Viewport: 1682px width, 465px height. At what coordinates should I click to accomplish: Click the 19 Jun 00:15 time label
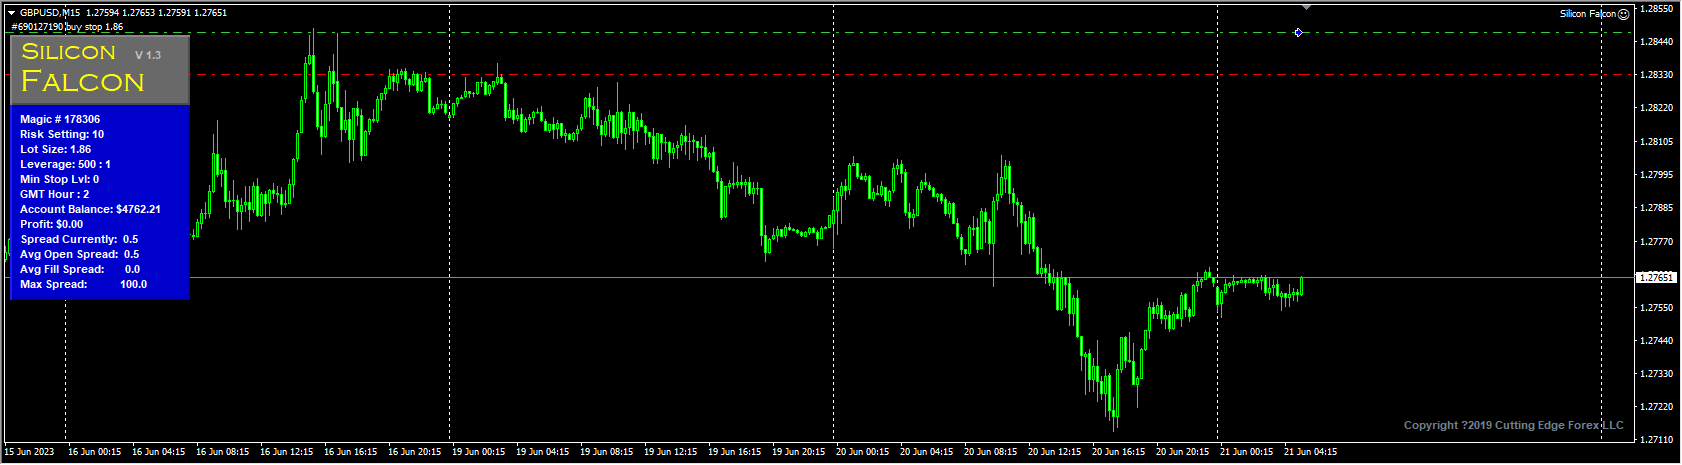pos(478,452)
